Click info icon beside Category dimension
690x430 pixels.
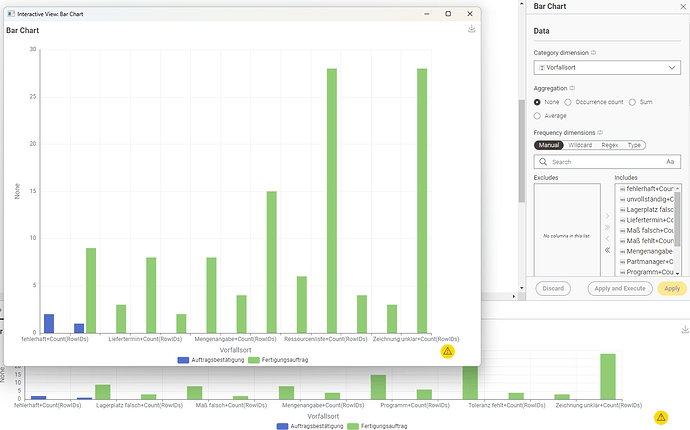point(593,52)
